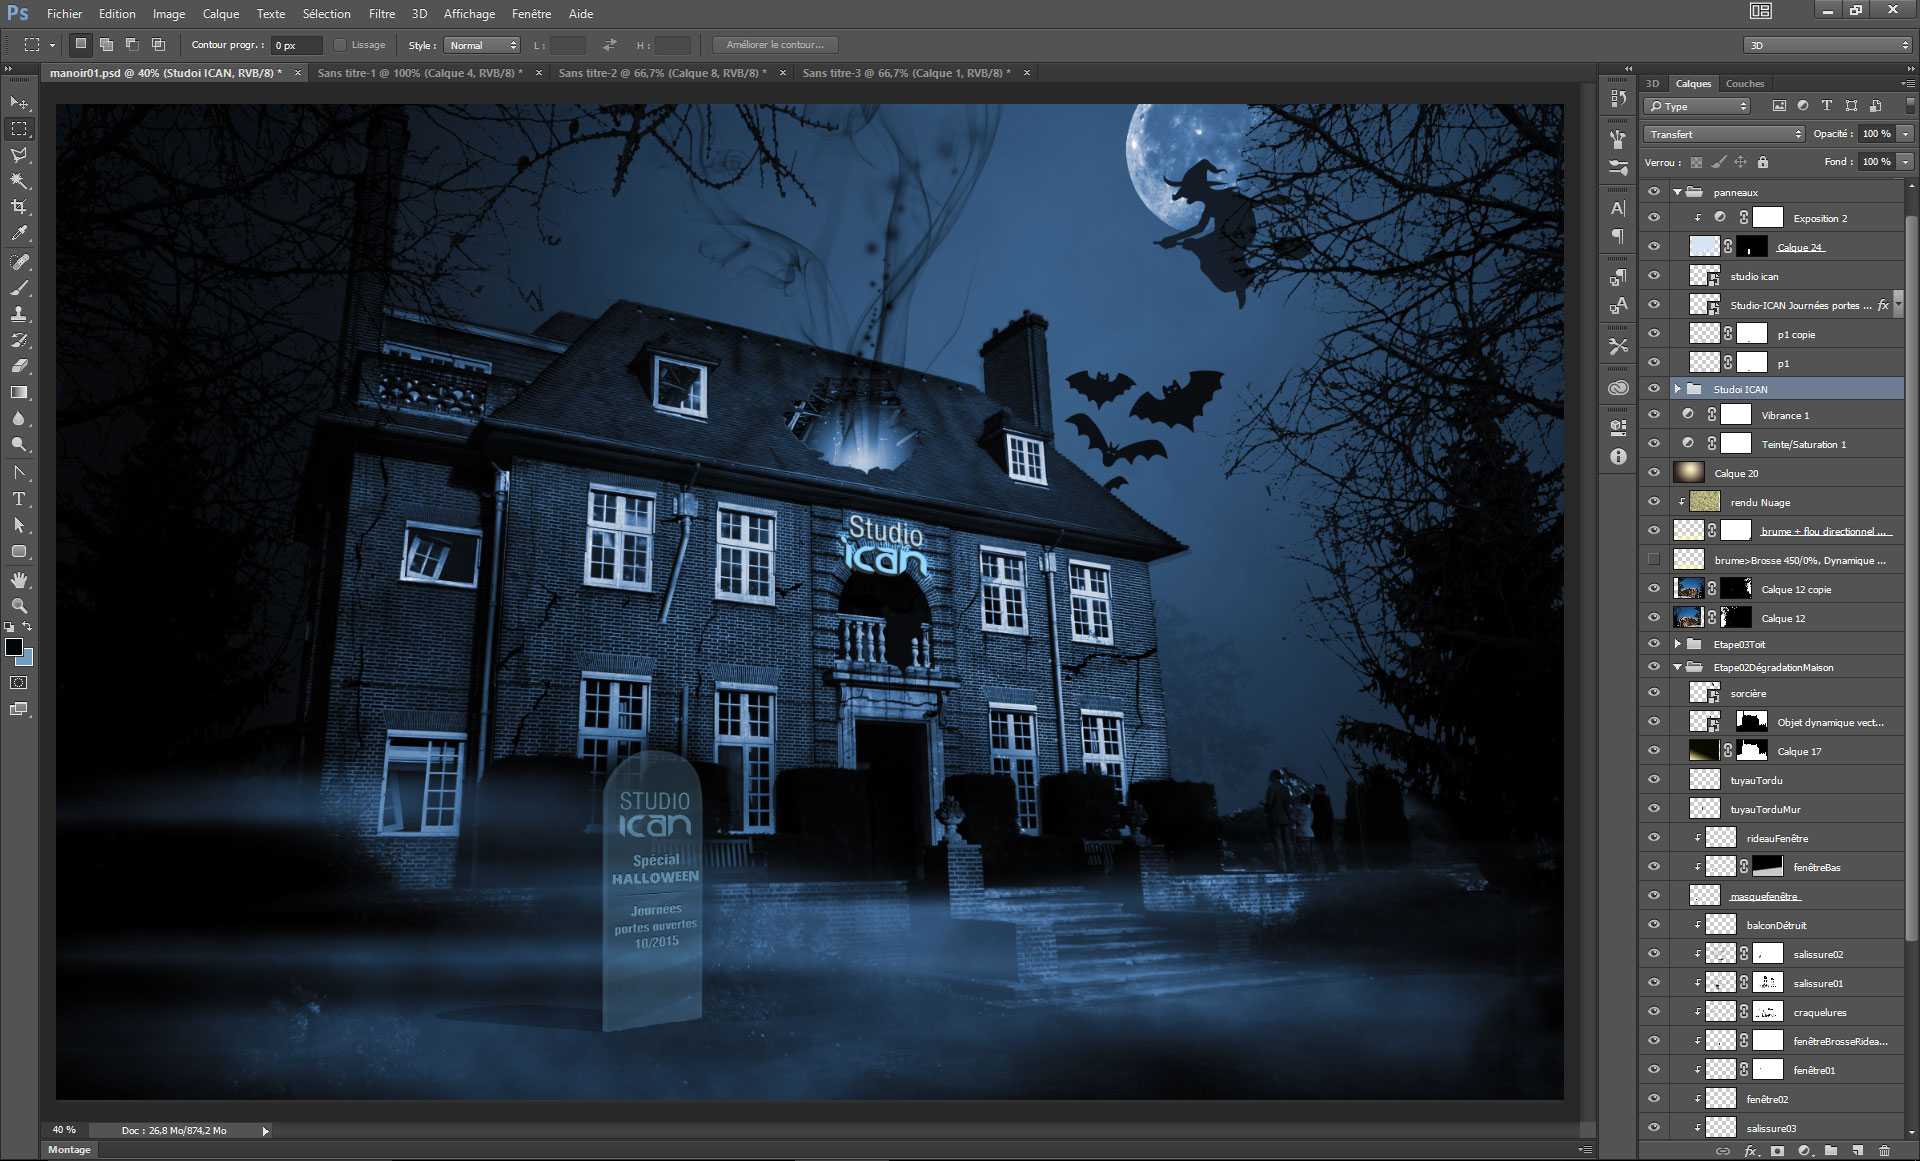
Task: Select the Magic Wand tool
Action: (x=19, y=181)
